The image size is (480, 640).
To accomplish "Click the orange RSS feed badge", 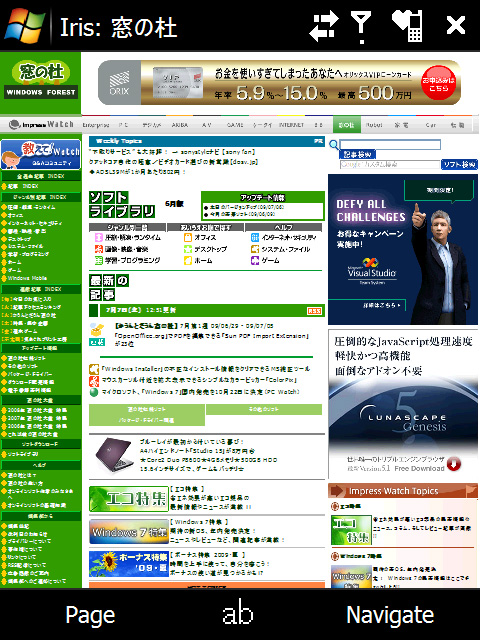I will click(x=314, y=311).
